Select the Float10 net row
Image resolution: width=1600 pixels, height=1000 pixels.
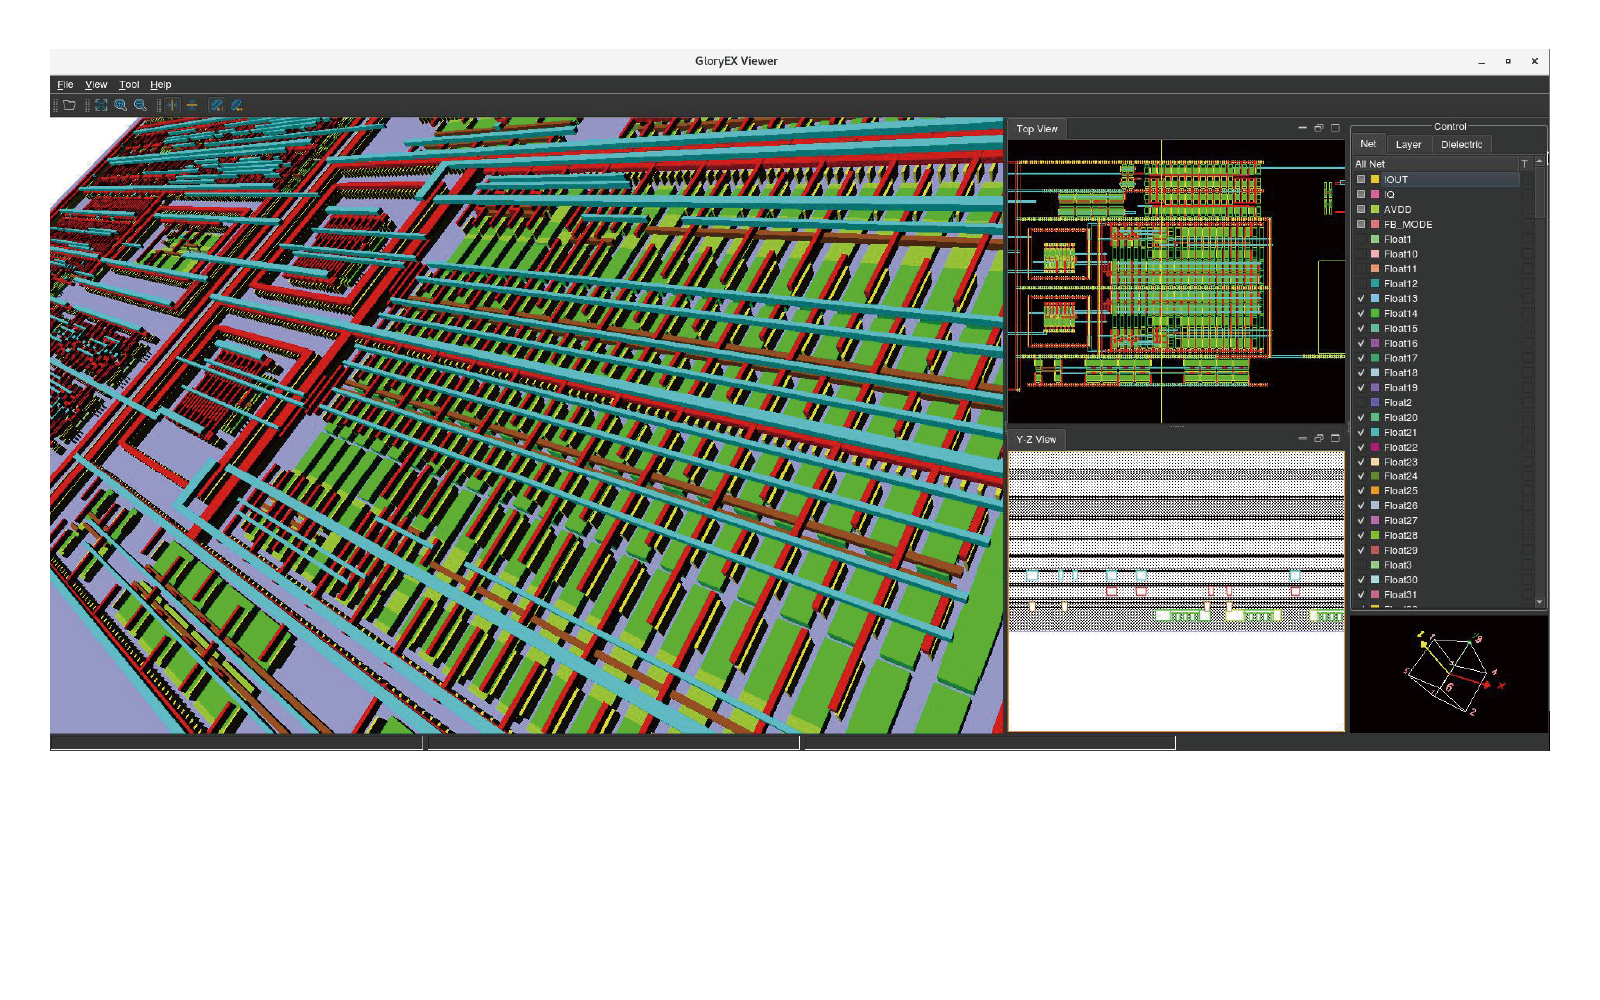(x=1436, y=254)
